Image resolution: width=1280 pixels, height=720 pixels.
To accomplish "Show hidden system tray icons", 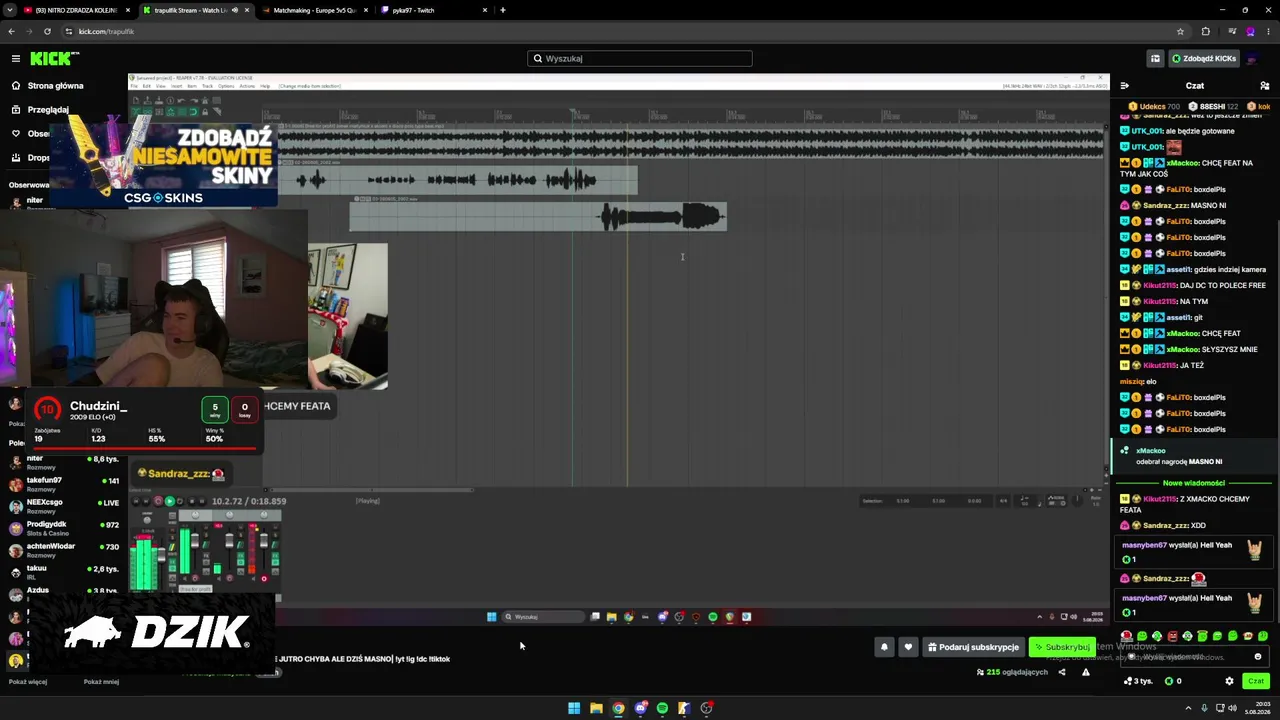I will (1190, 708).
